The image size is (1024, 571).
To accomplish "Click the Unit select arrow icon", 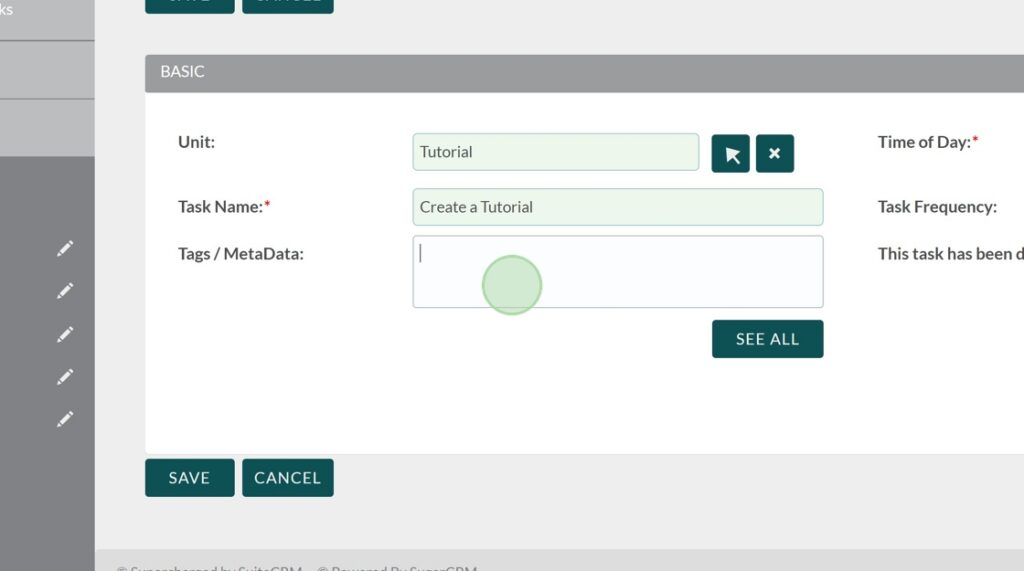I will 731,154.
